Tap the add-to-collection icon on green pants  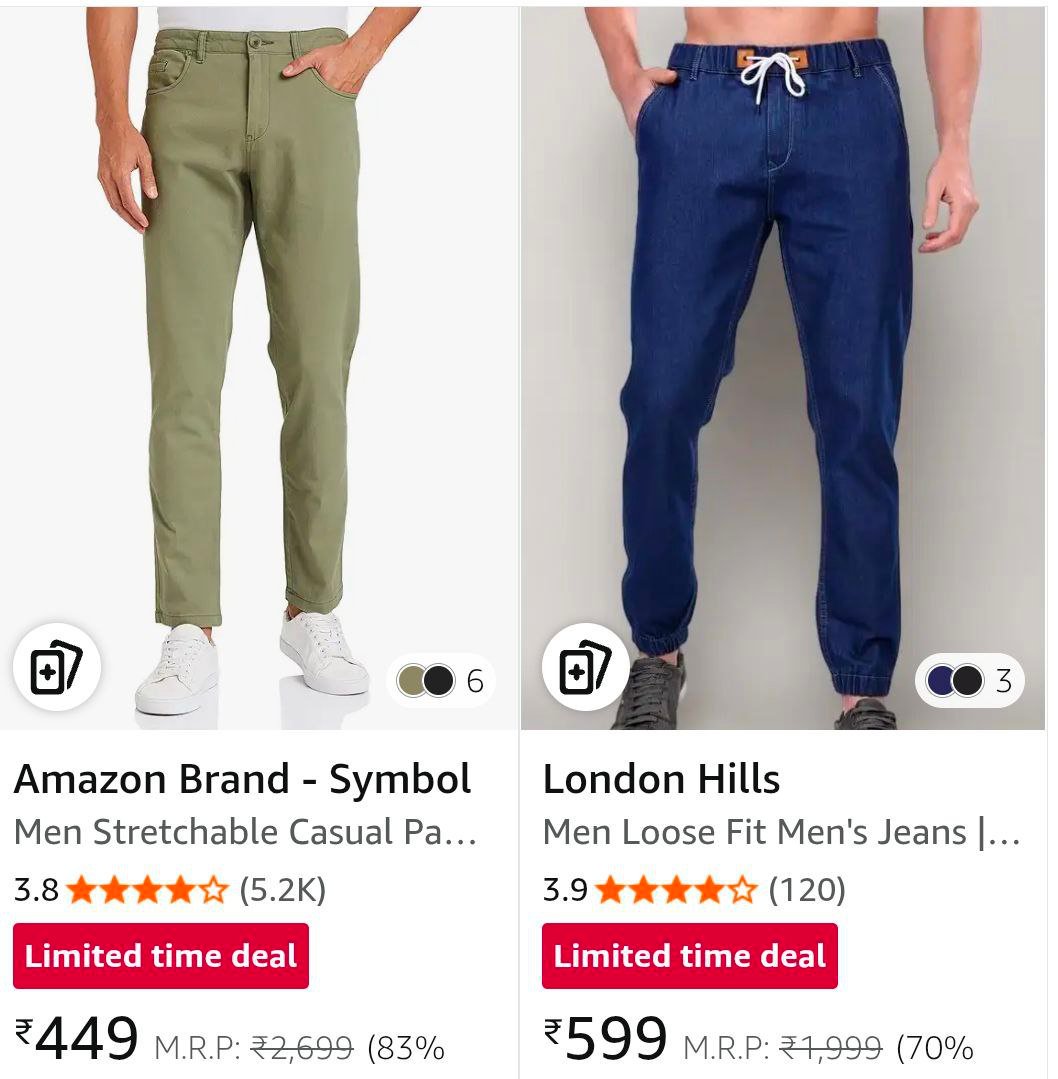pos(56,668)
